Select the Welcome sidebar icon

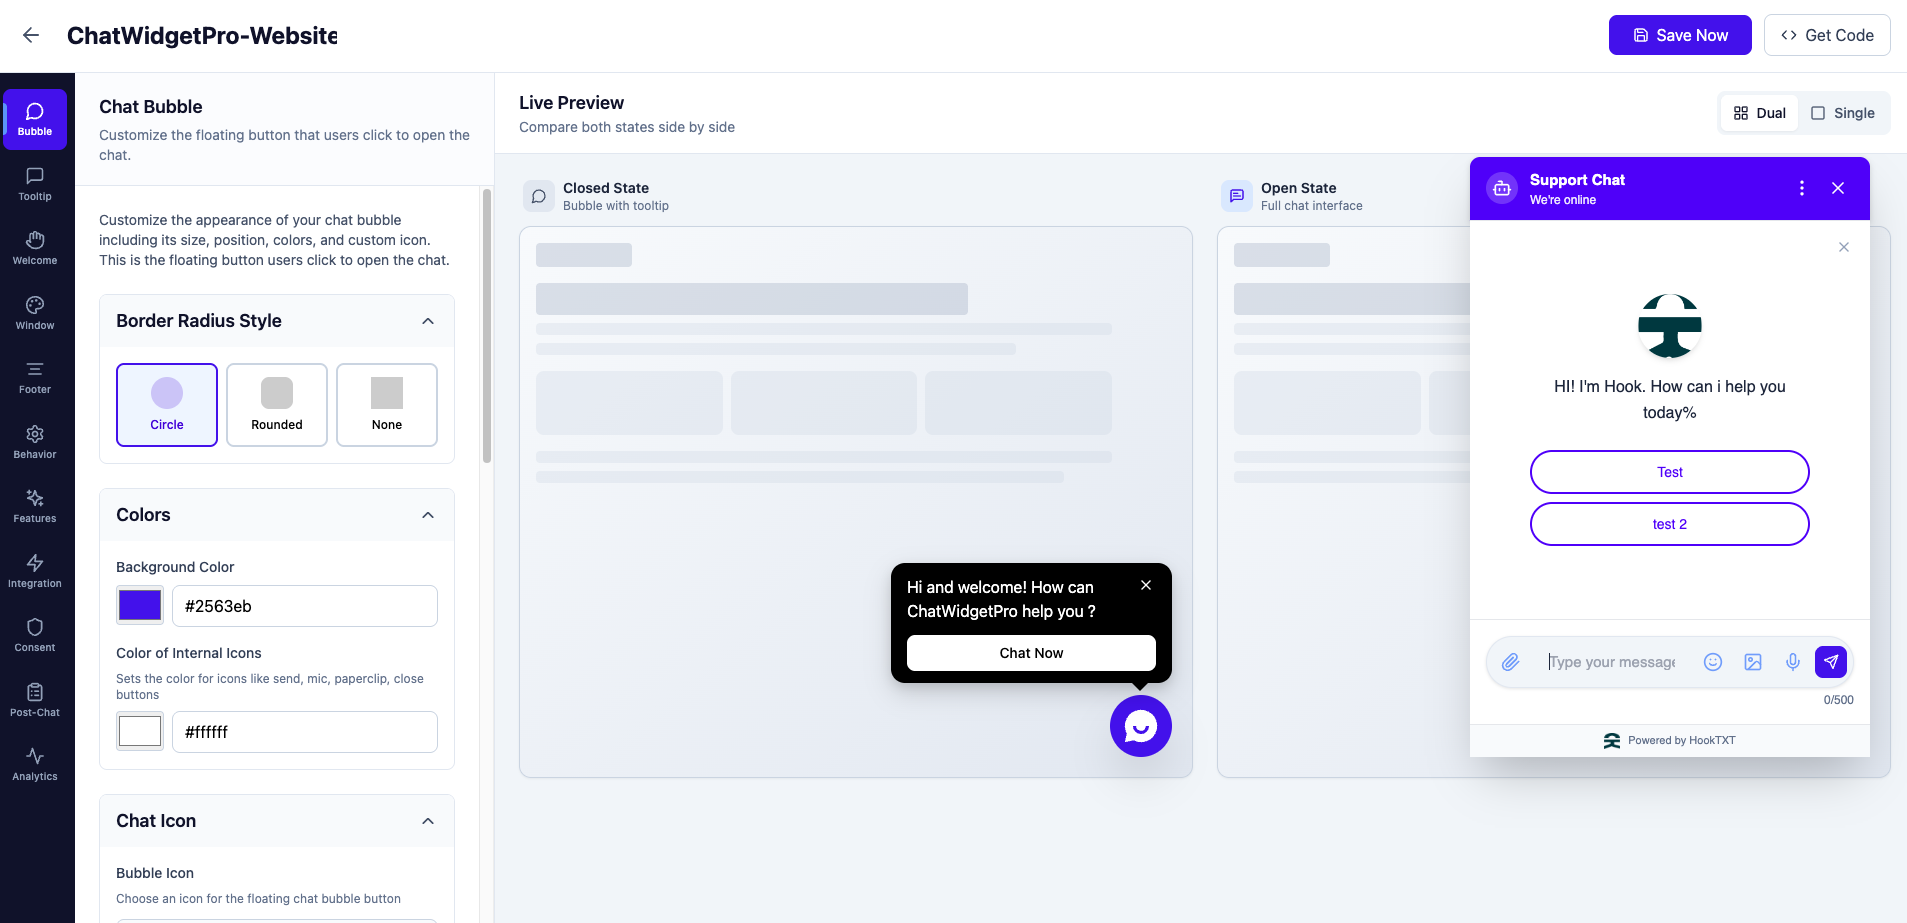pos(35,249)
